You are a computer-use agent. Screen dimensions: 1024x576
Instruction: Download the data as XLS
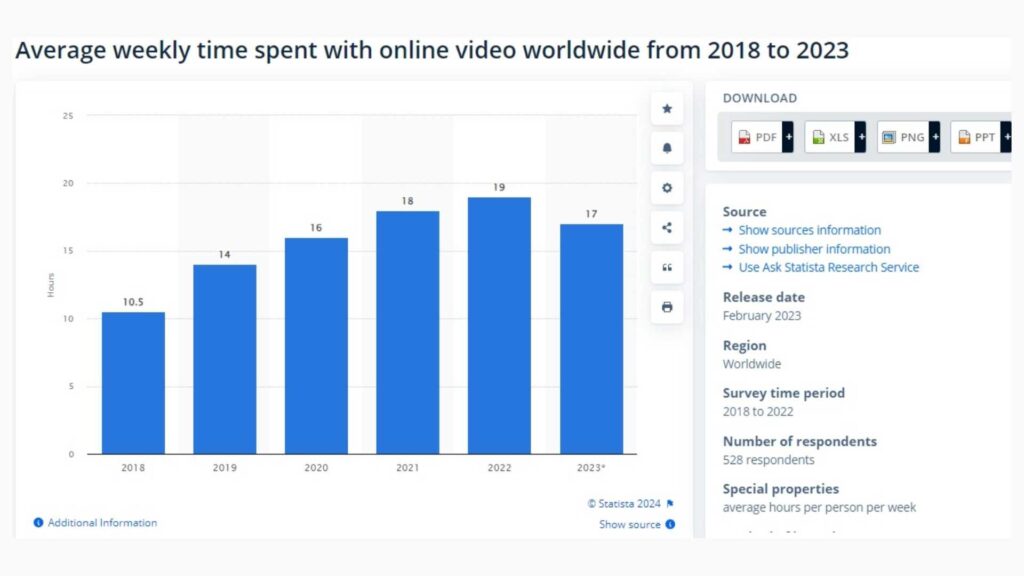pyautogui.click(x=829, y=137)
